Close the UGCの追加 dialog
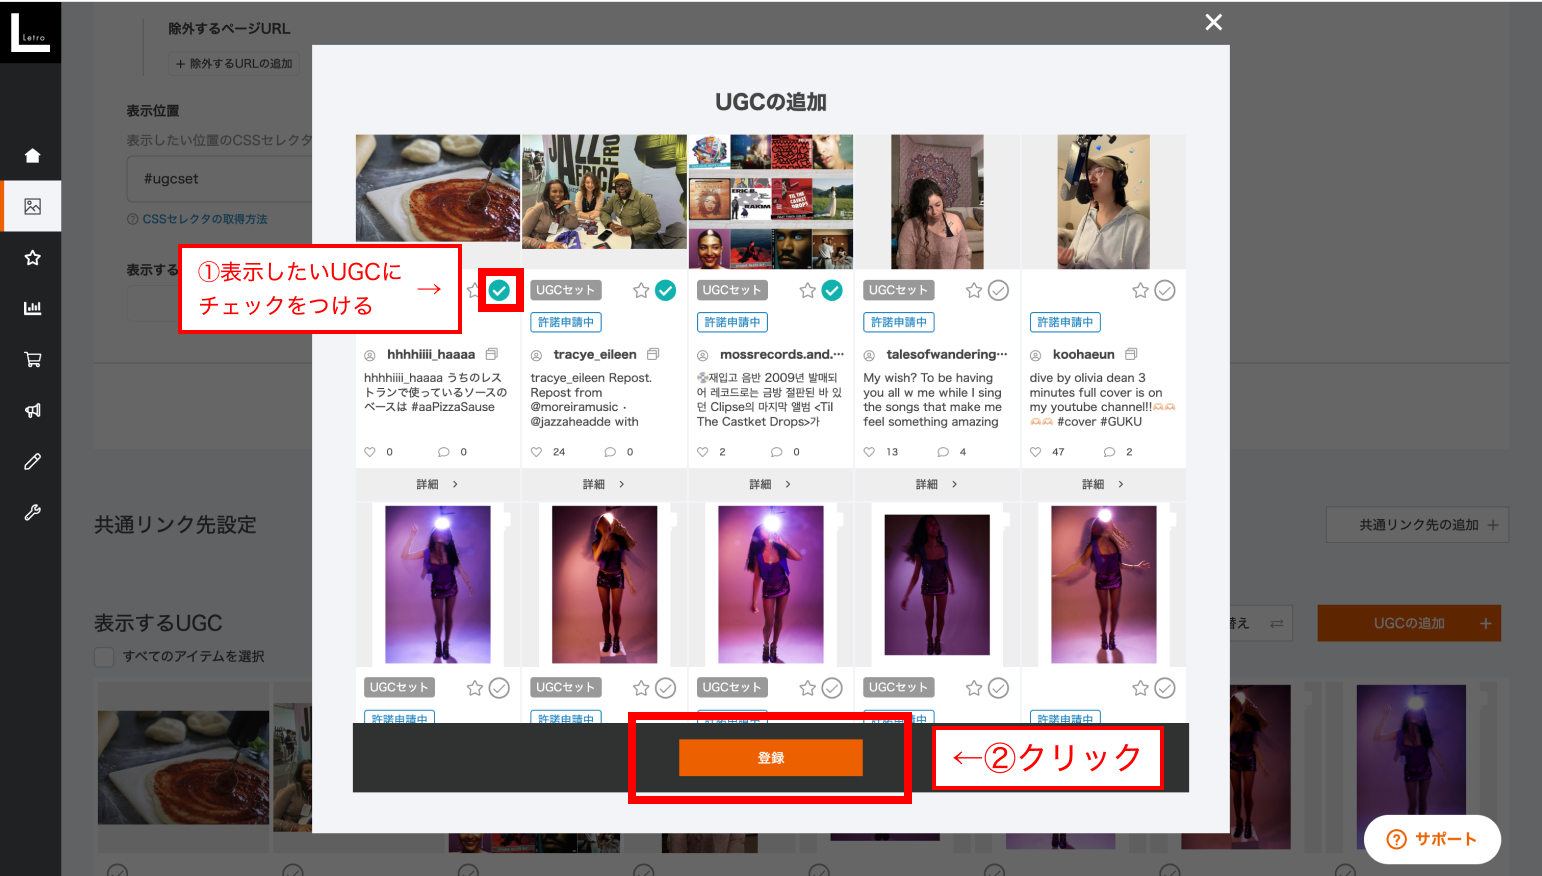This screenshot has width=1542, height=876. [x=1214, y=22]
